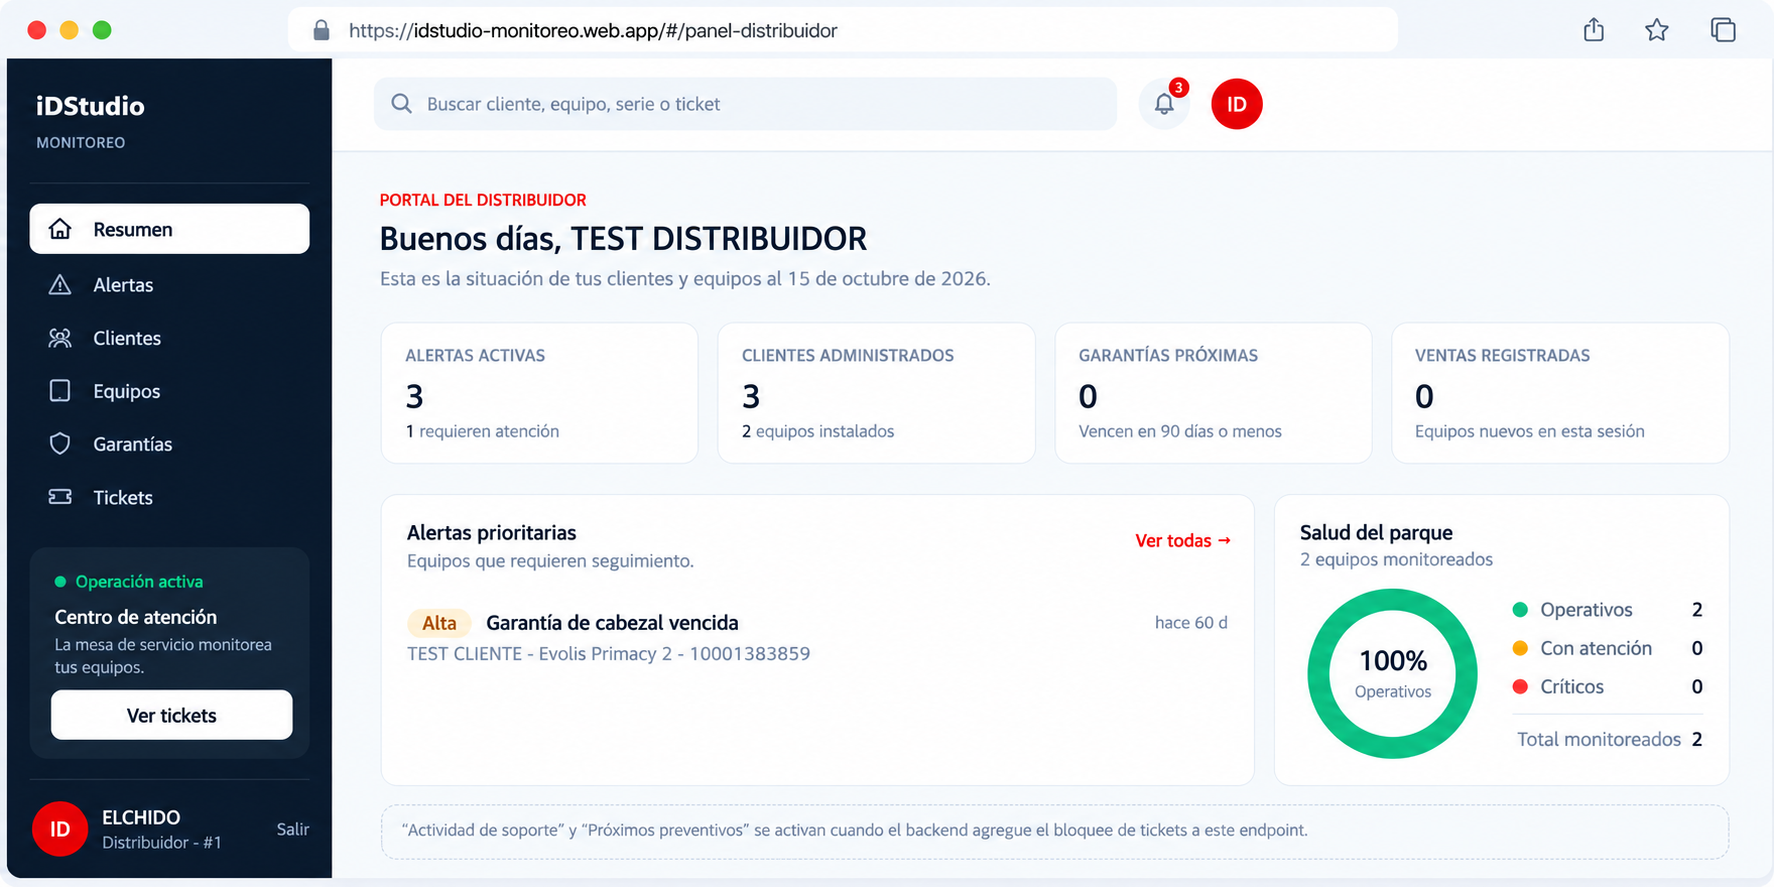This screenshot has height=887, width=1774.
Task: Open the Clientes people icon
Action: point(60,338)
